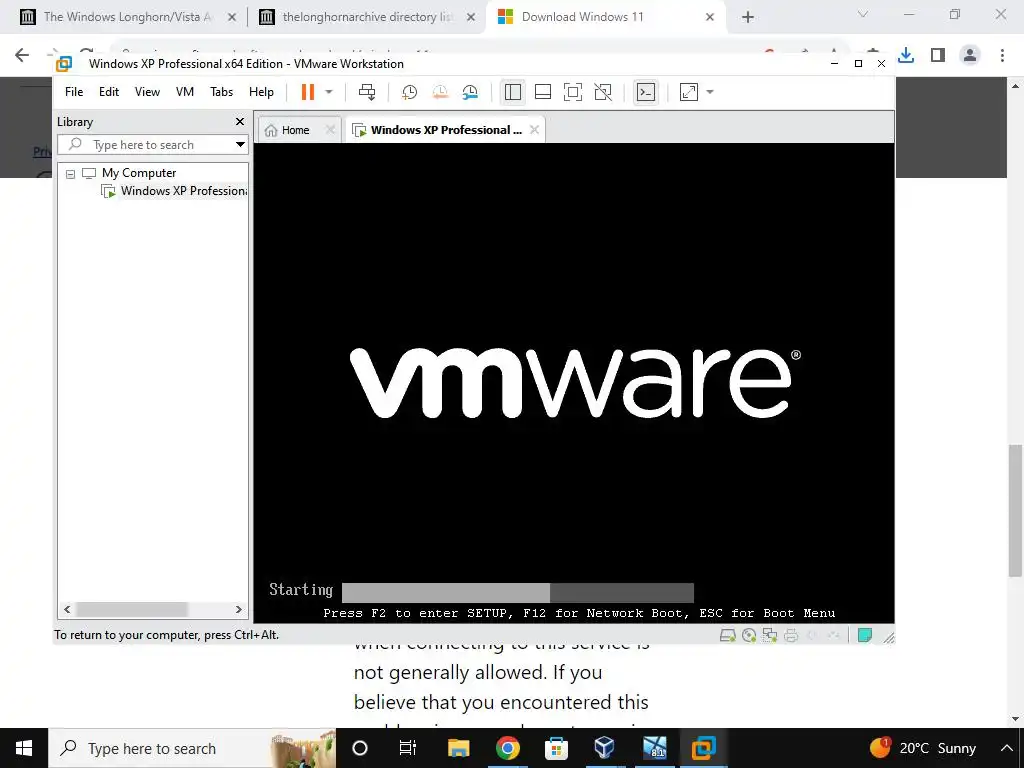The width and height of the screenshot is (1024, 768).
Task: Open a new browser tab
Action: pos(748,18)
